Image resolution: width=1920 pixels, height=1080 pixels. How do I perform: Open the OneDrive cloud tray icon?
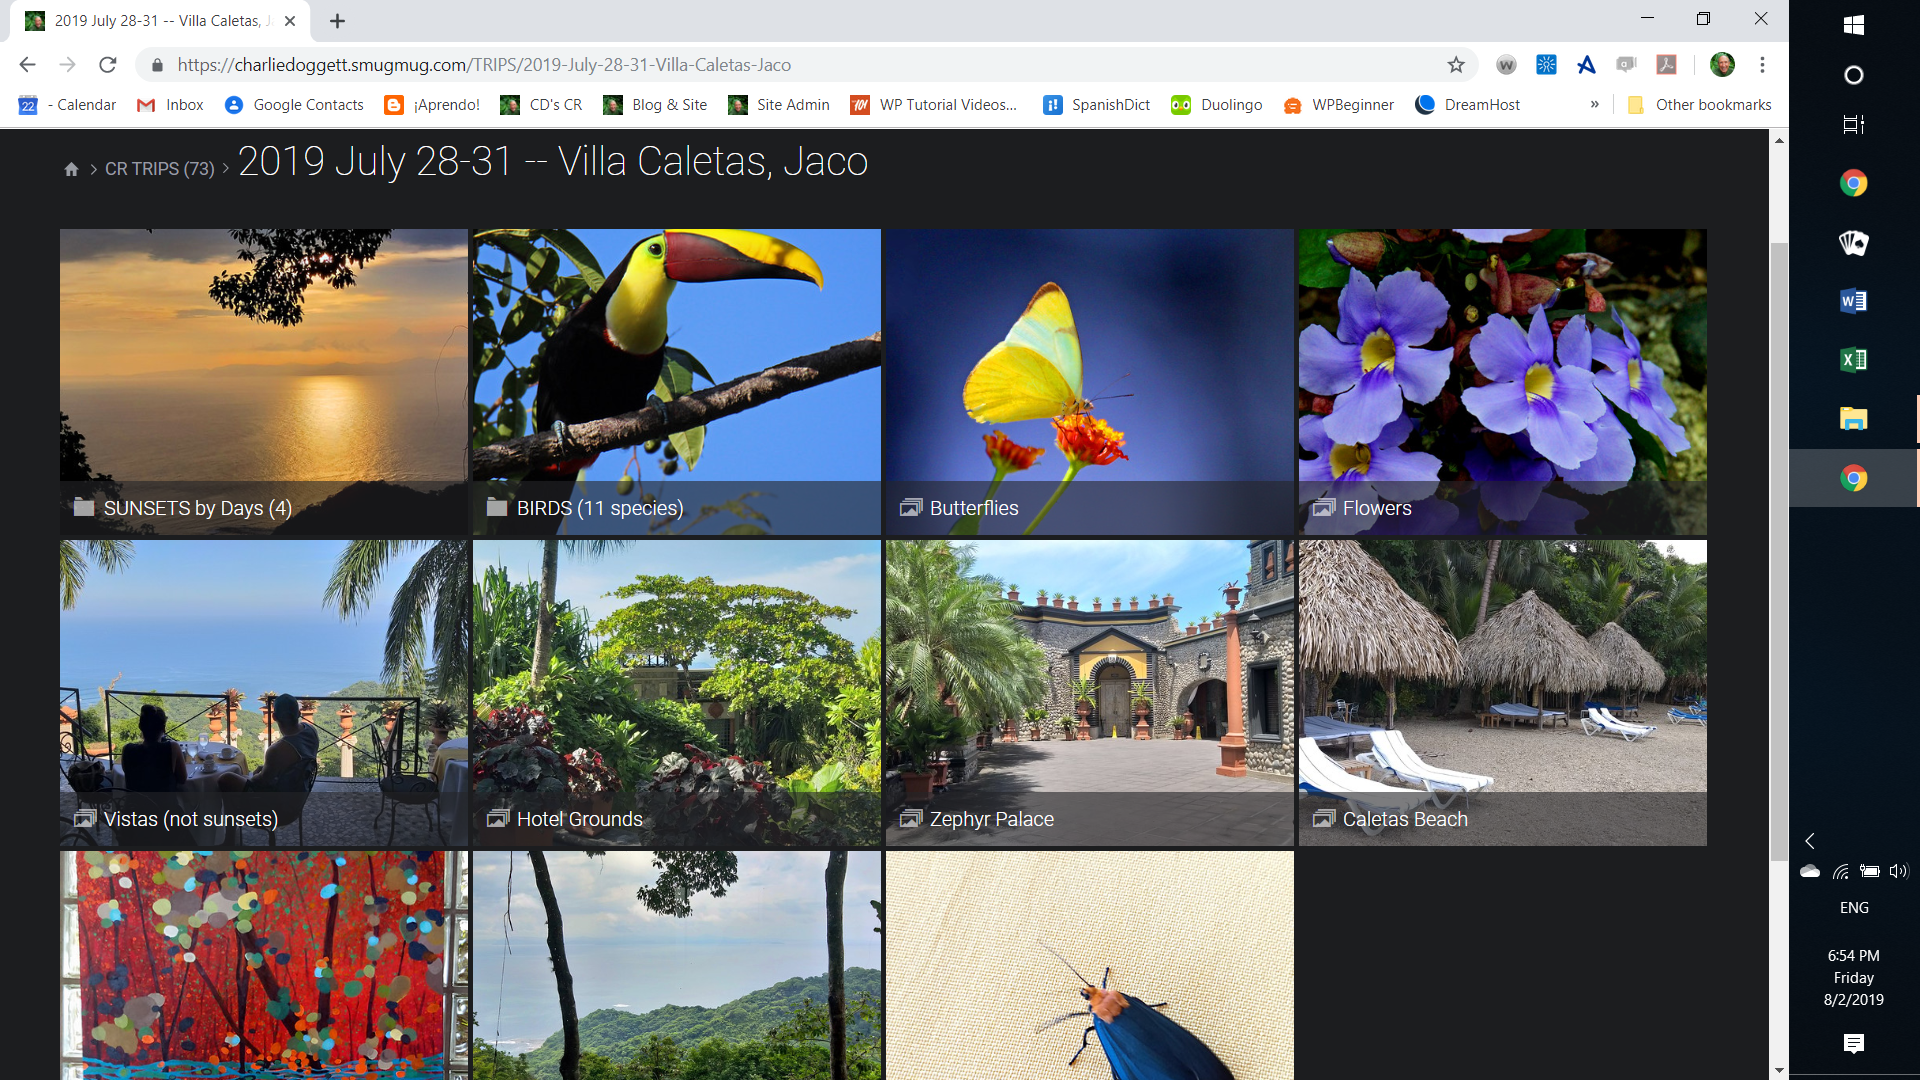(x=1810, y=871)
